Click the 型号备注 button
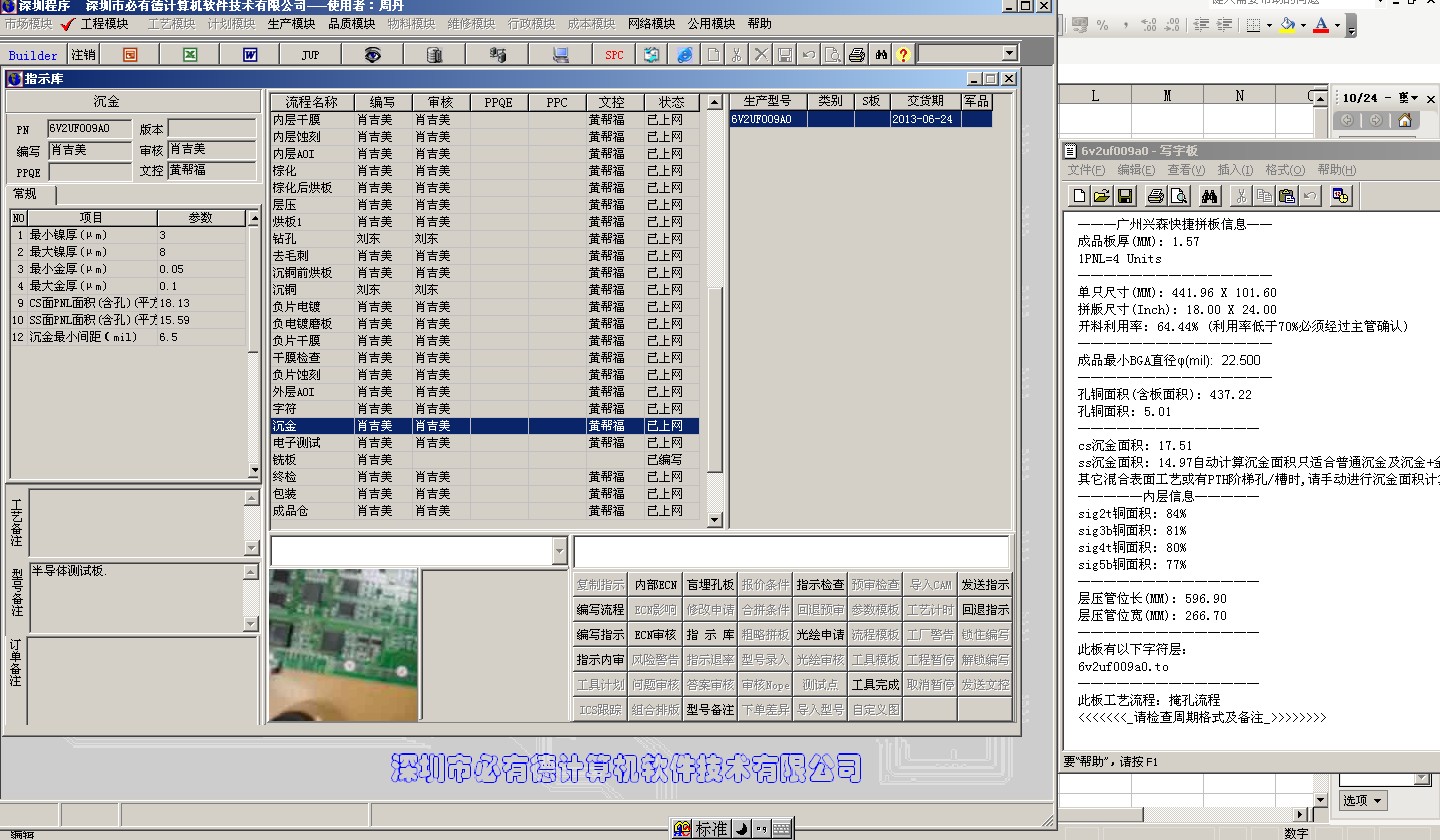 (710, 710)
